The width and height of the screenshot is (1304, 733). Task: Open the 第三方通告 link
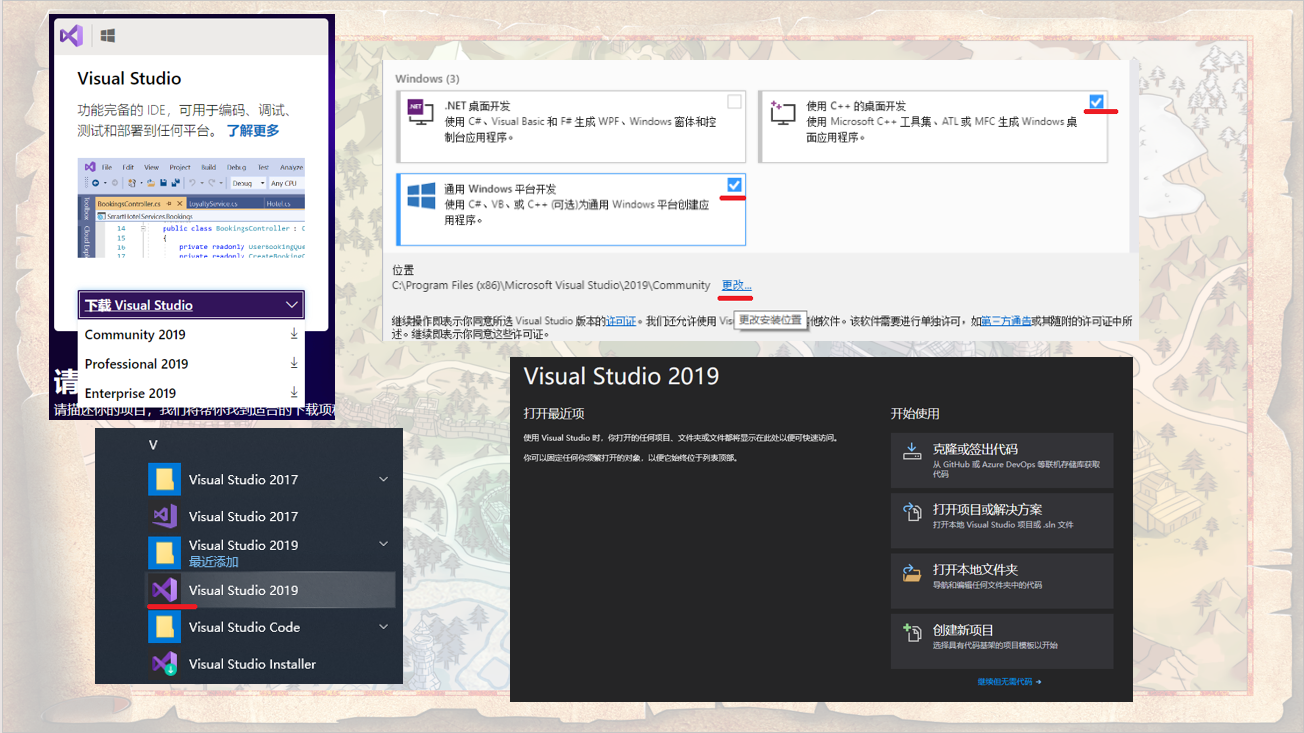point(1006,321)
